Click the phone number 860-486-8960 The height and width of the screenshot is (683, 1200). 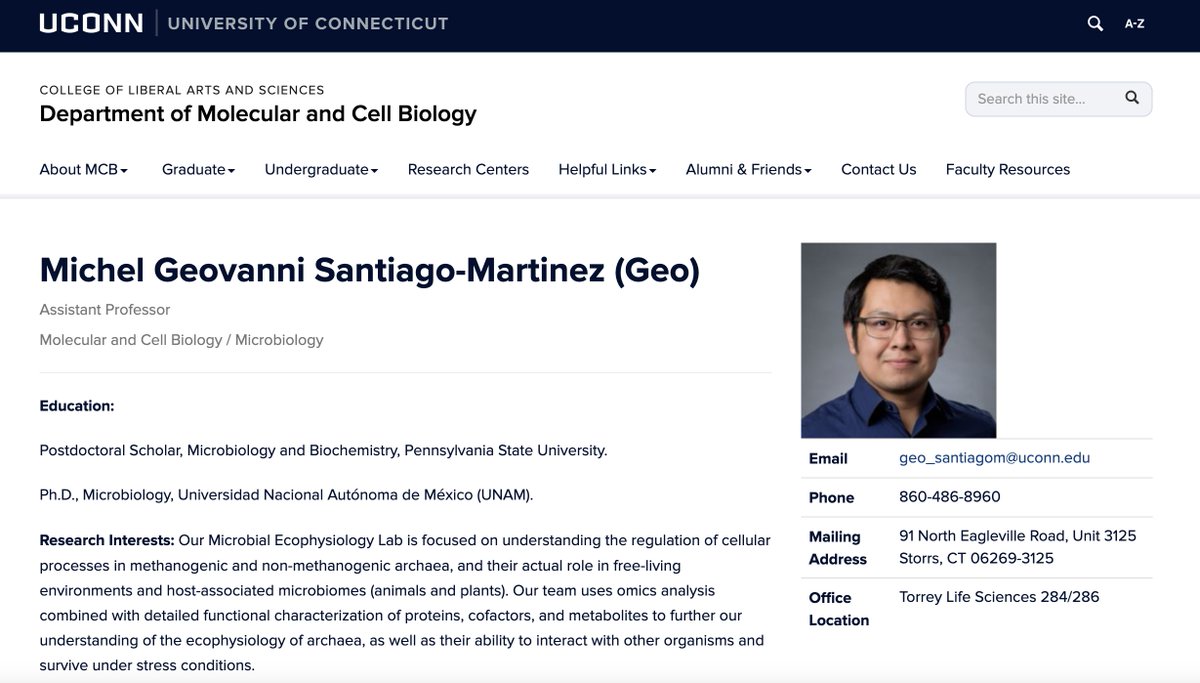point(949,497)
